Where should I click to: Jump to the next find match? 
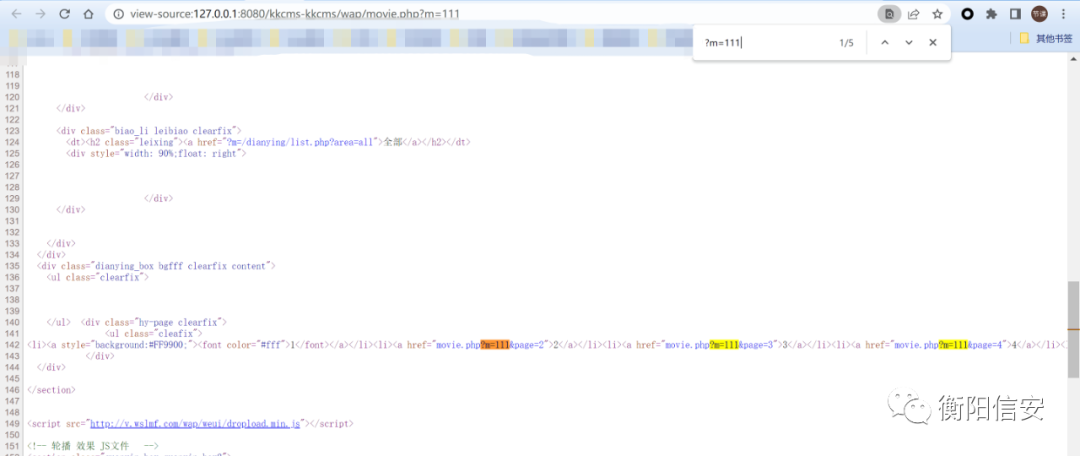[908, 43]
